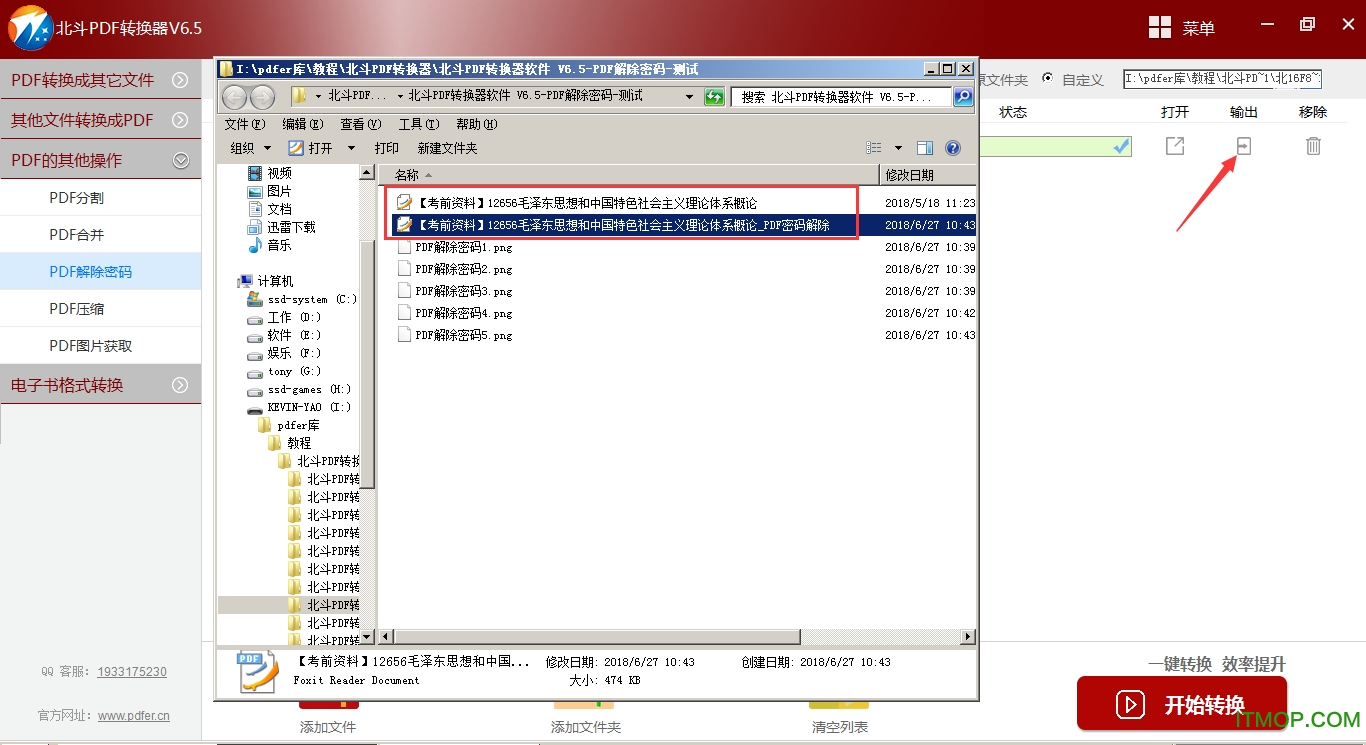Viewport: 1366px width, 745px height.
Task: Select the 自定义 radio button
Action: click(1047, 78)
